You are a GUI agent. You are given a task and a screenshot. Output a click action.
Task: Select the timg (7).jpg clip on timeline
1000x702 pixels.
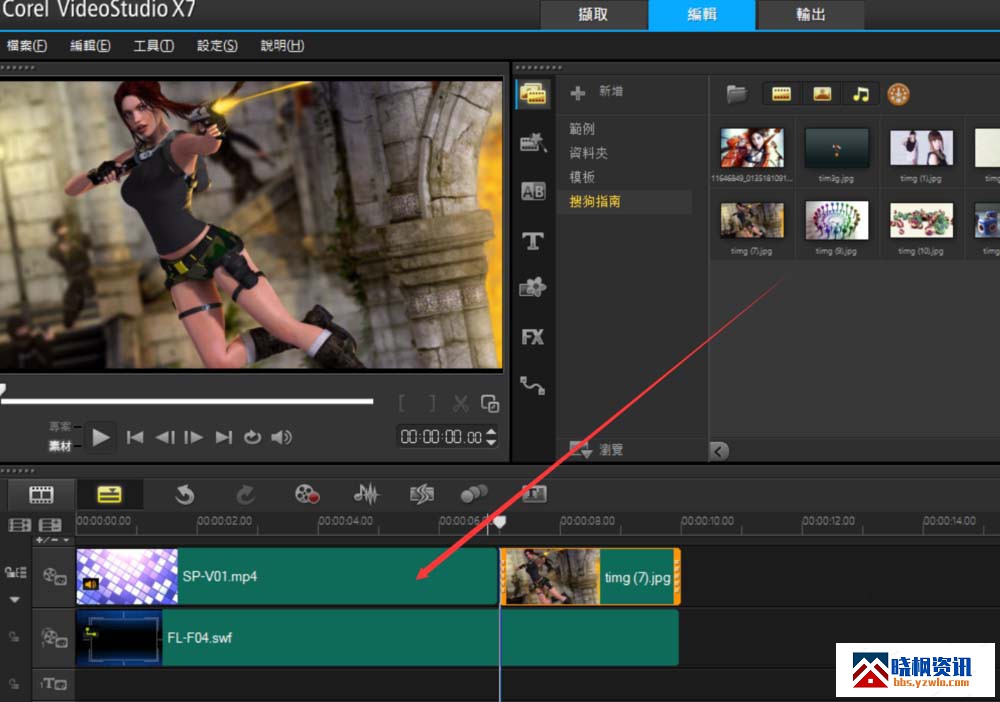(x=590, y=576)
